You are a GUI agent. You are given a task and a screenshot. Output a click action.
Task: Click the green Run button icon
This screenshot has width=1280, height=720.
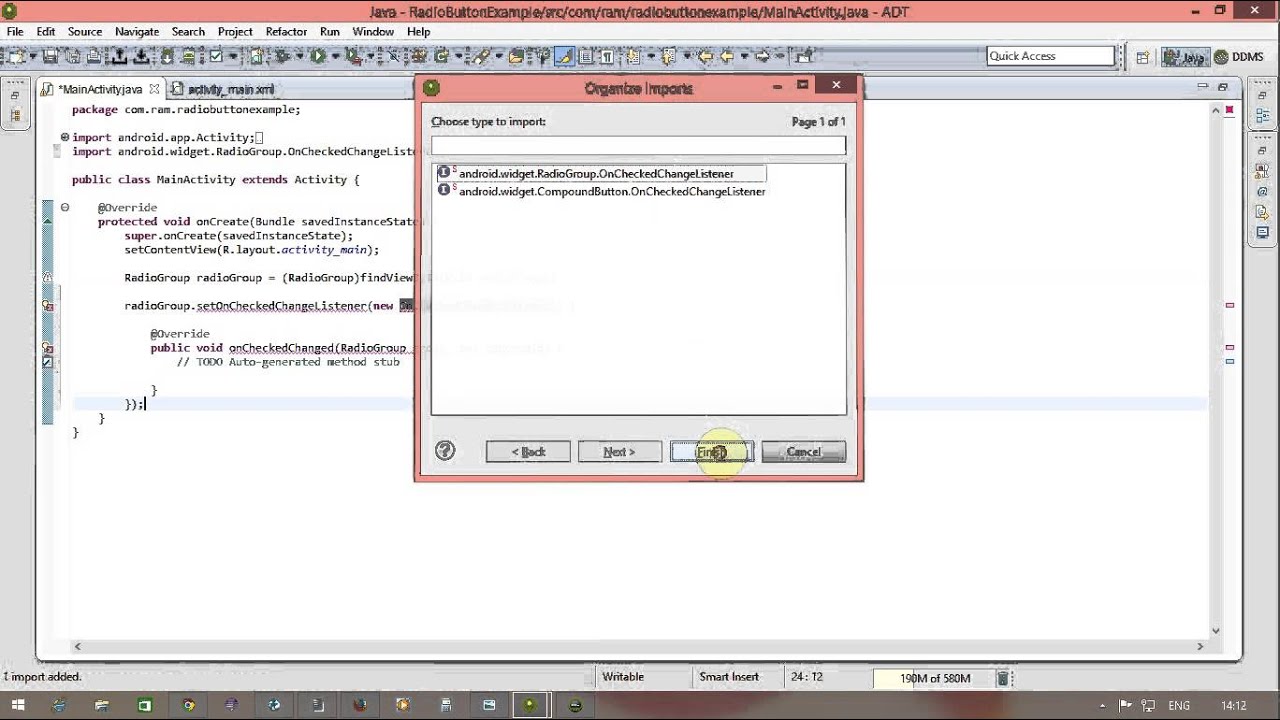coord(317,57)
